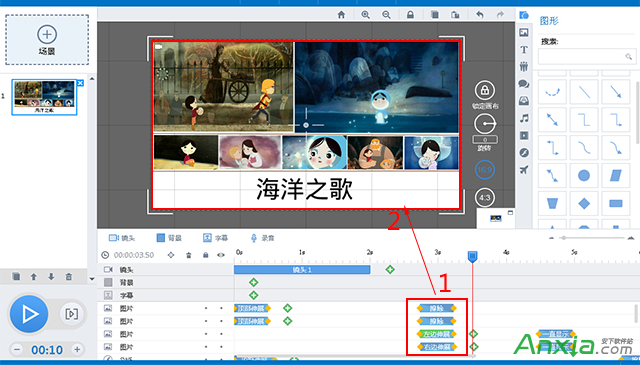Pick the circle shape
Image resolution: width=640 pixels, height=365 pixels.
coord(584,176)
